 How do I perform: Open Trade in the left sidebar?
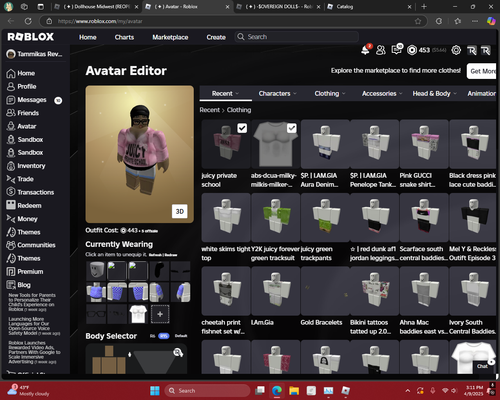20,179
